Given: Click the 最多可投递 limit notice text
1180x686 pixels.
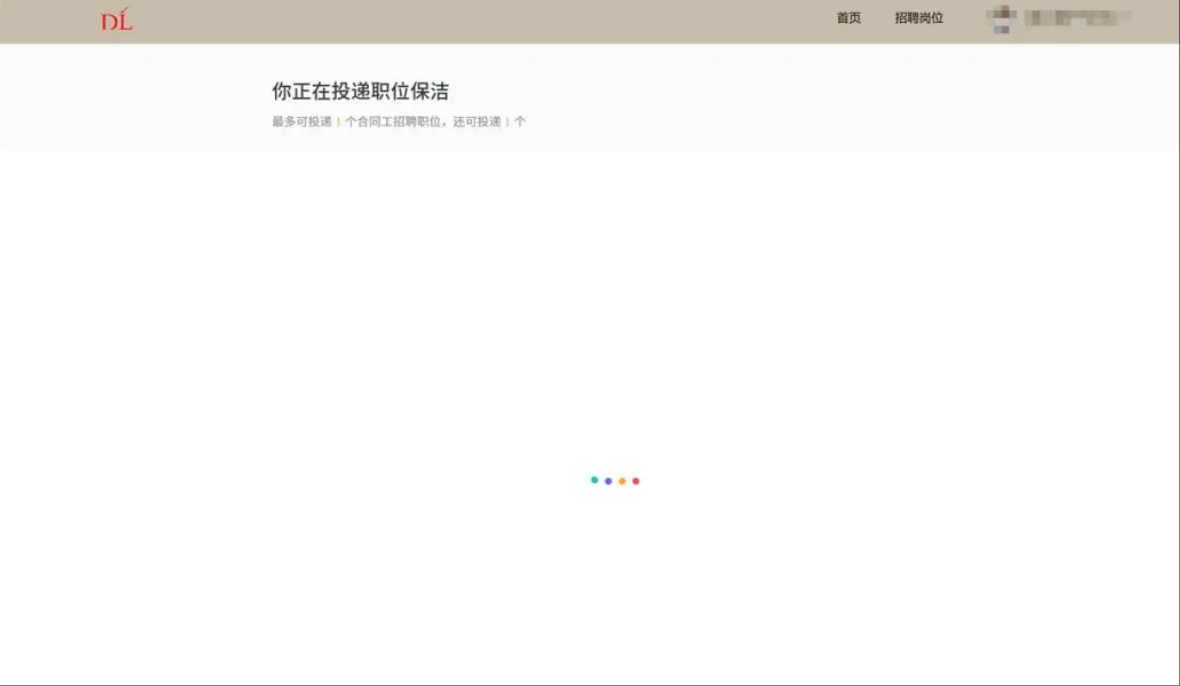Looking at the screenshot, I should pos(399,122).
